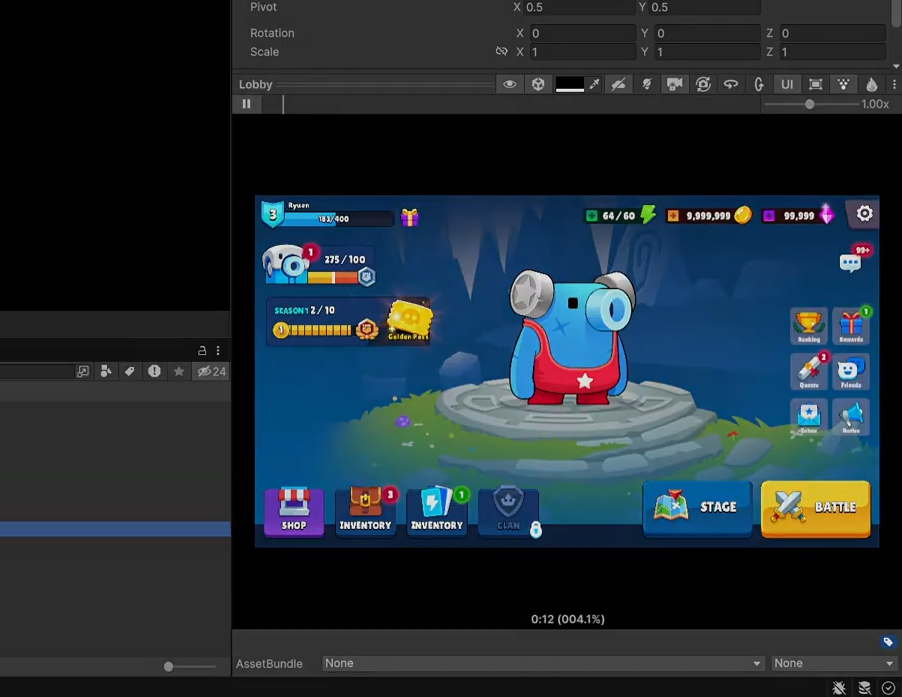Open preview toolbar three-dot menu
This screenshot has width=902, height=697.
[894, 85]
